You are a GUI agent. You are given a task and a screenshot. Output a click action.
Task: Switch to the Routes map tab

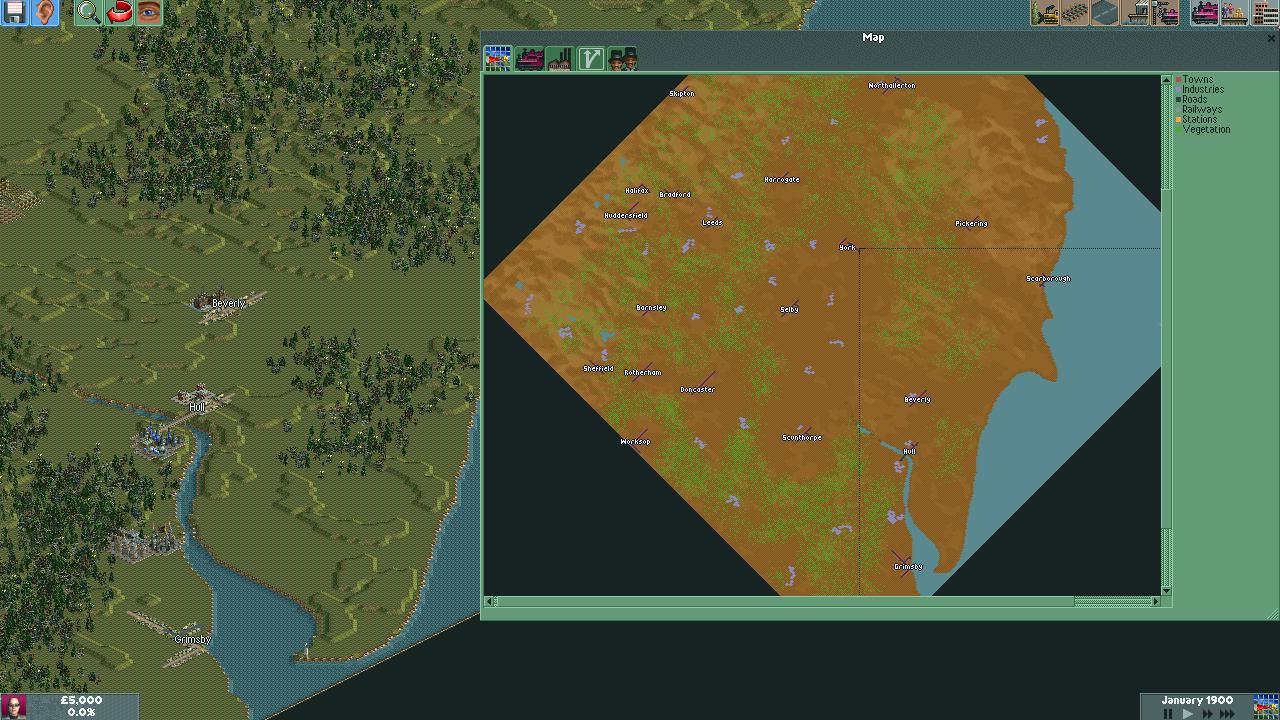pos(590,59)
